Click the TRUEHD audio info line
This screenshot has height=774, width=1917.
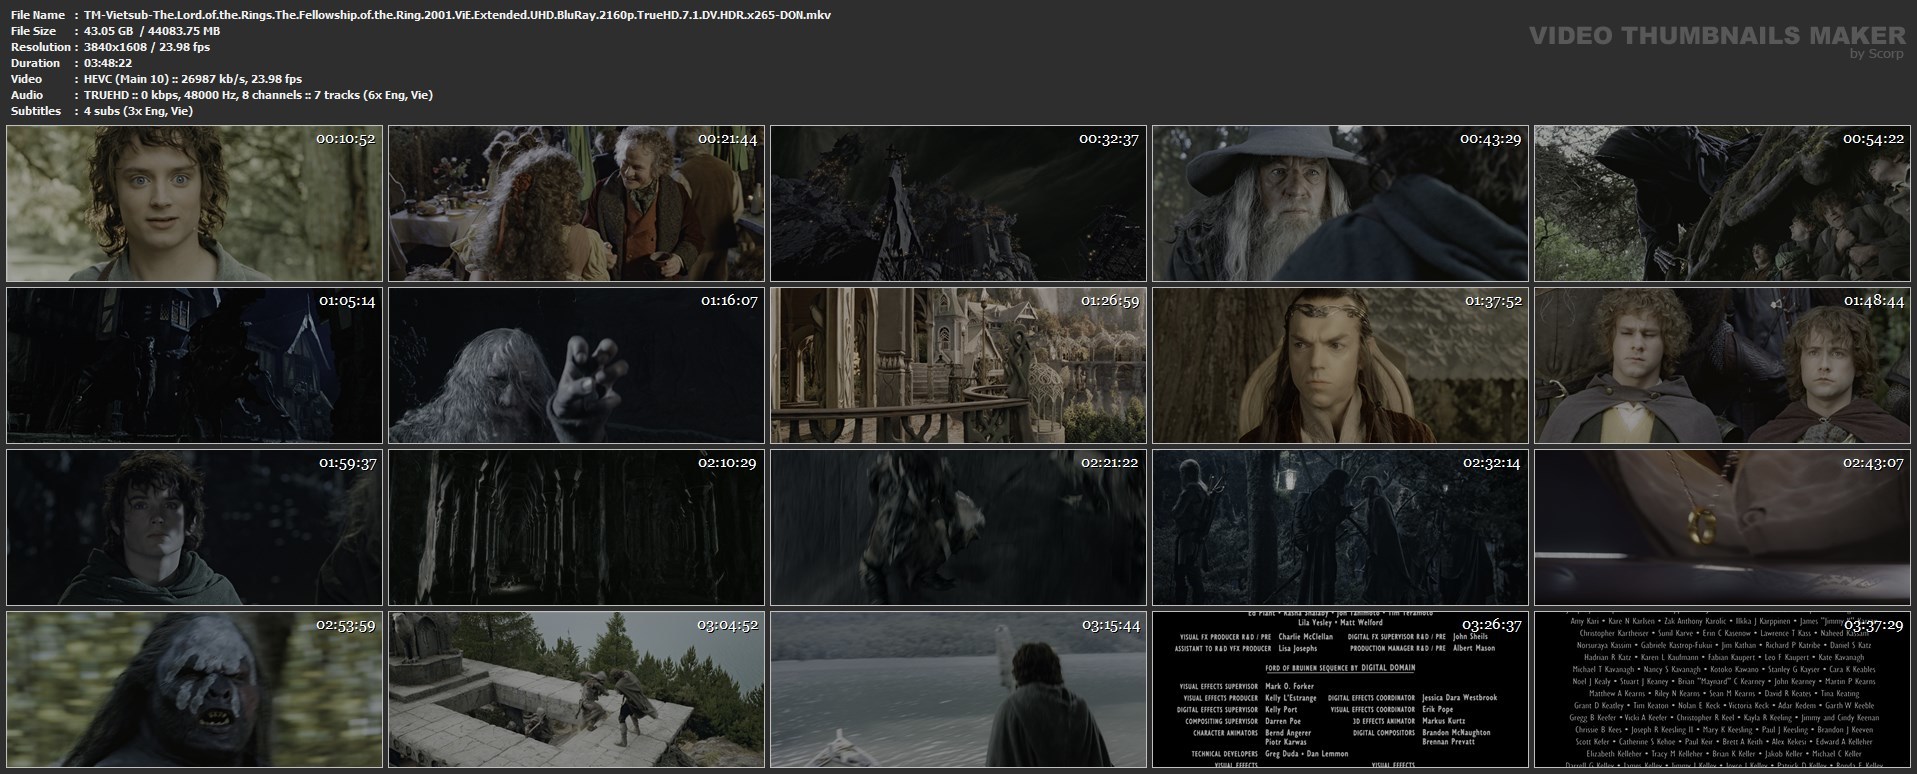pos(259,95)
